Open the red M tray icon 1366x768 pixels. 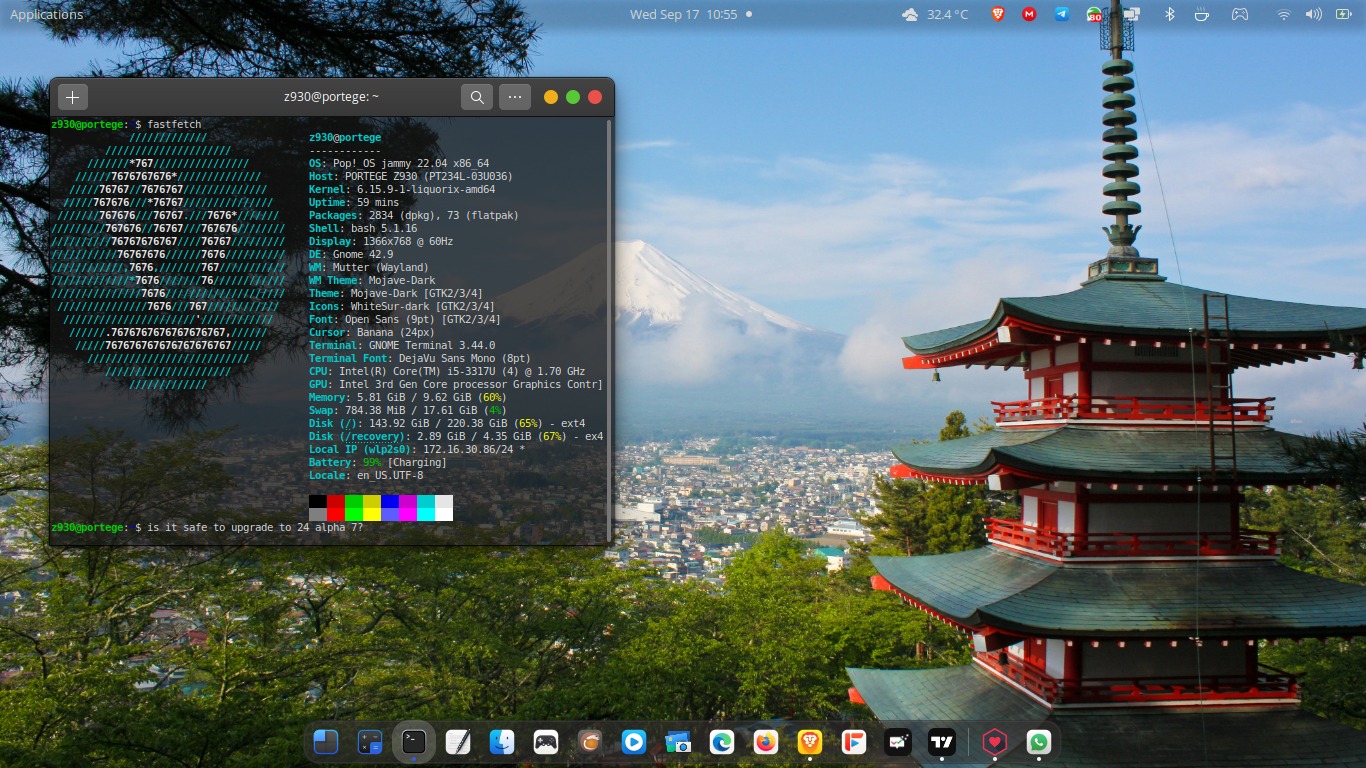point(1029,14)
